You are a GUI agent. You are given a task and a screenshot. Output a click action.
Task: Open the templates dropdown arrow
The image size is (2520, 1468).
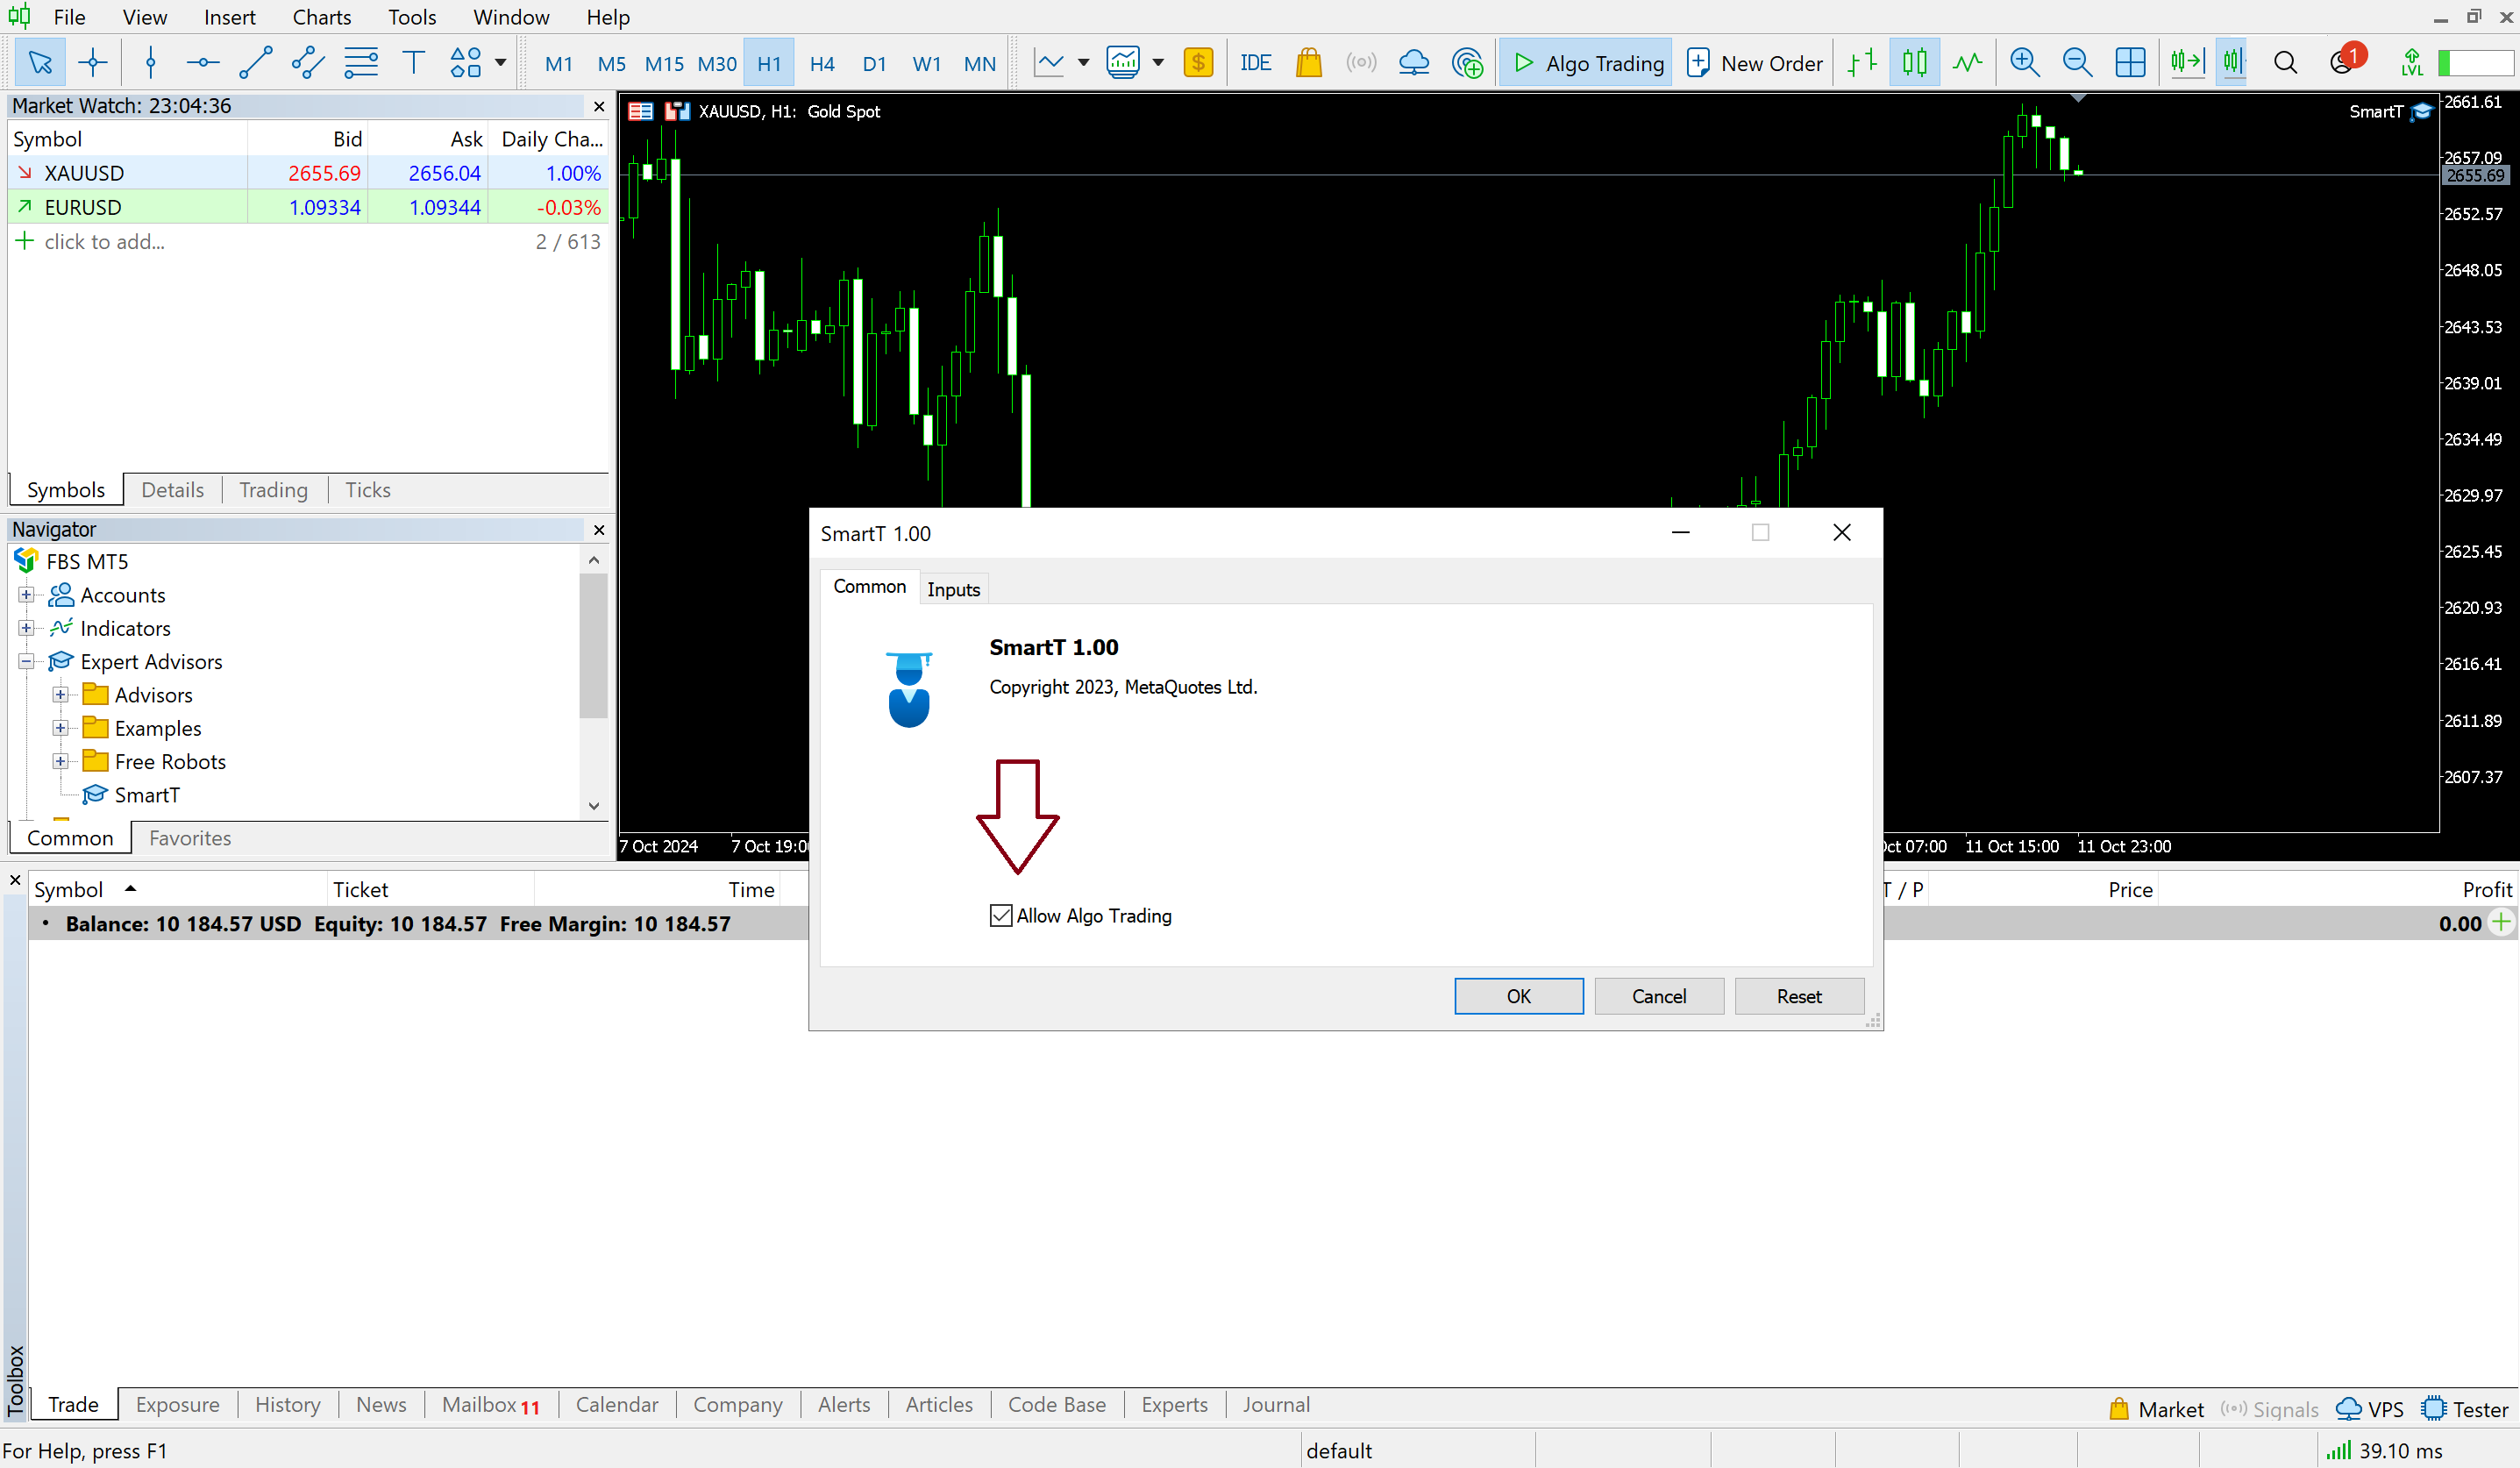[1158, 63]
